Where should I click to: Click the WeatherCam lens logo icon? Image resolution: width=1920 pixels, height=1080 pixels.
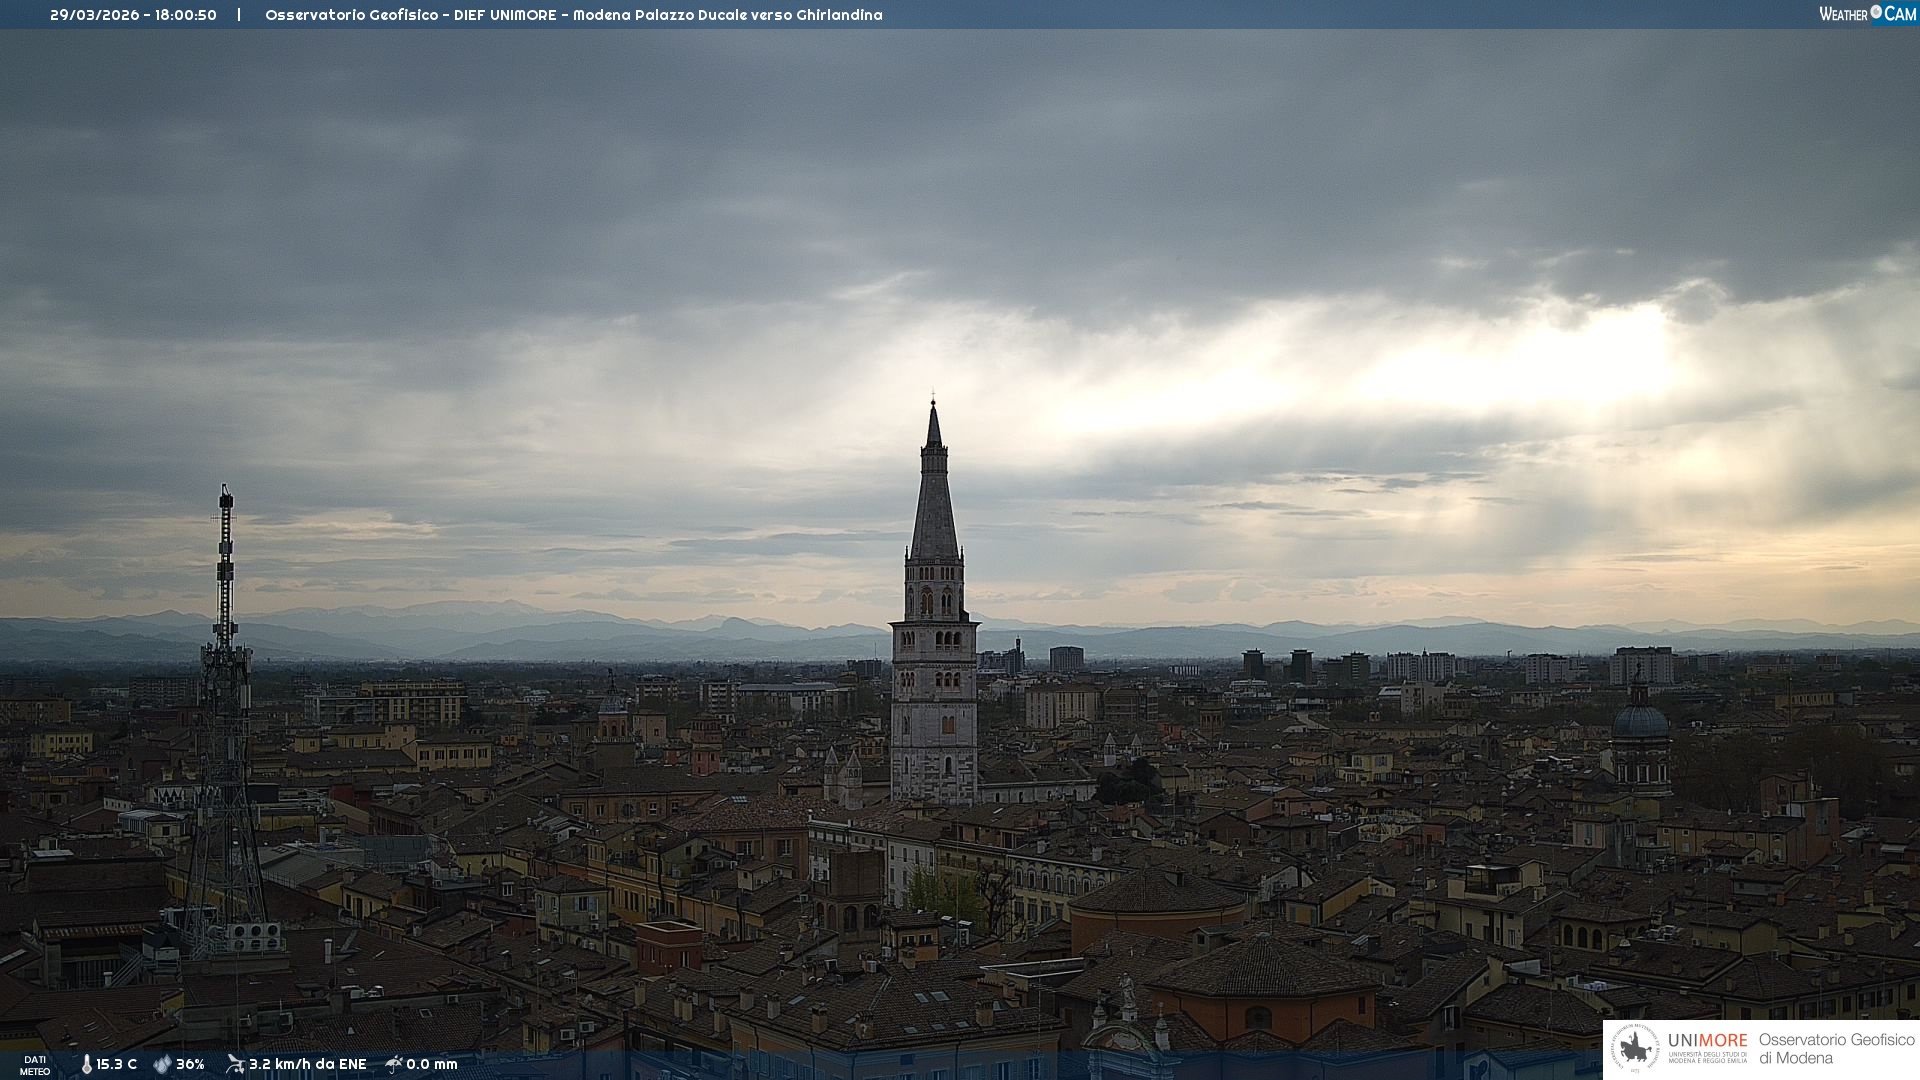pyautogui.click(x=1876, y=12)
